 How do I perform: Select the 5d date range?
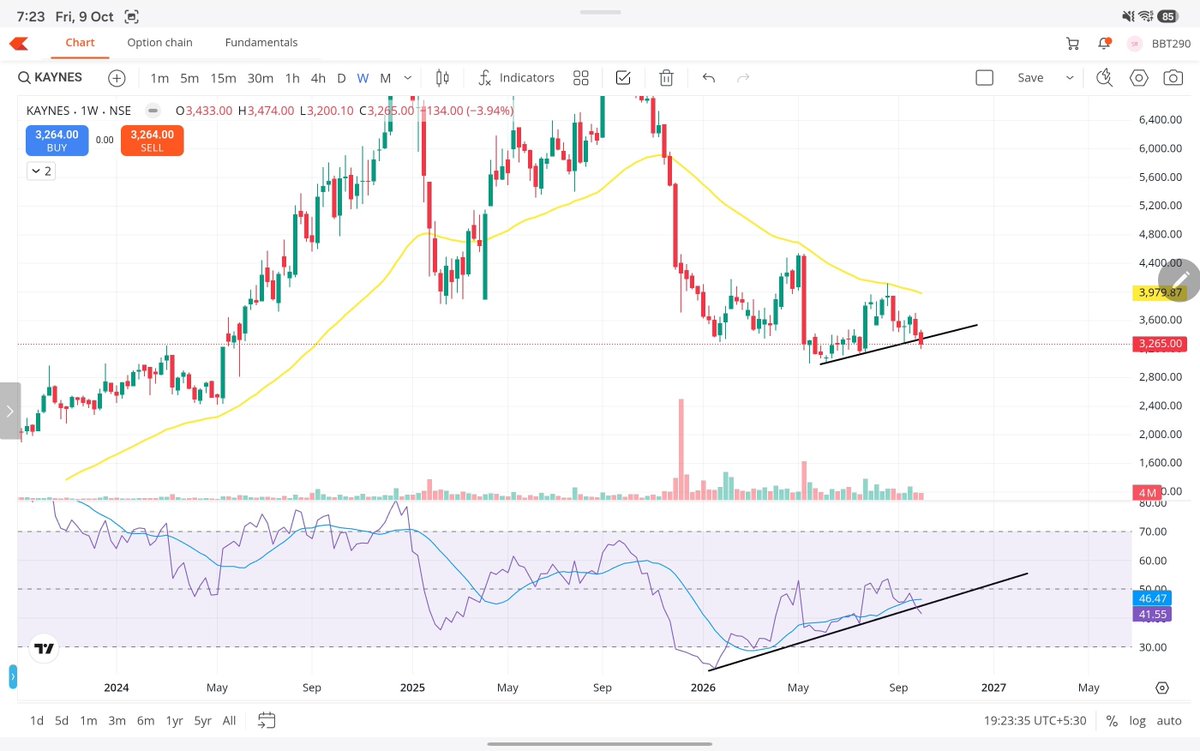click(x=62, y=719)
